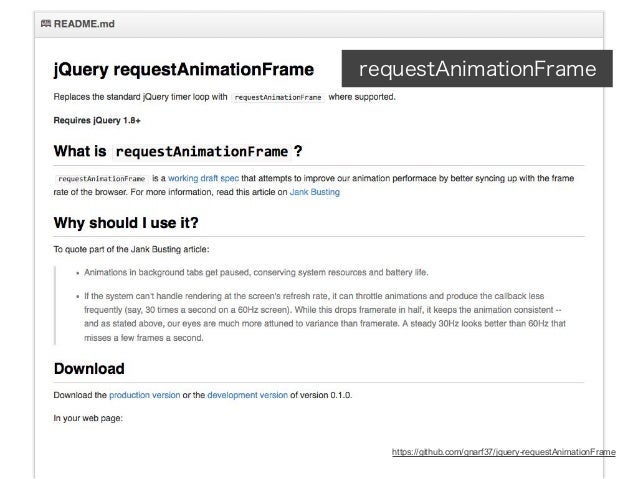Click the jQuery requestAnimationFrame main heading
The image size is (638, 479).
tap(184, 70)
